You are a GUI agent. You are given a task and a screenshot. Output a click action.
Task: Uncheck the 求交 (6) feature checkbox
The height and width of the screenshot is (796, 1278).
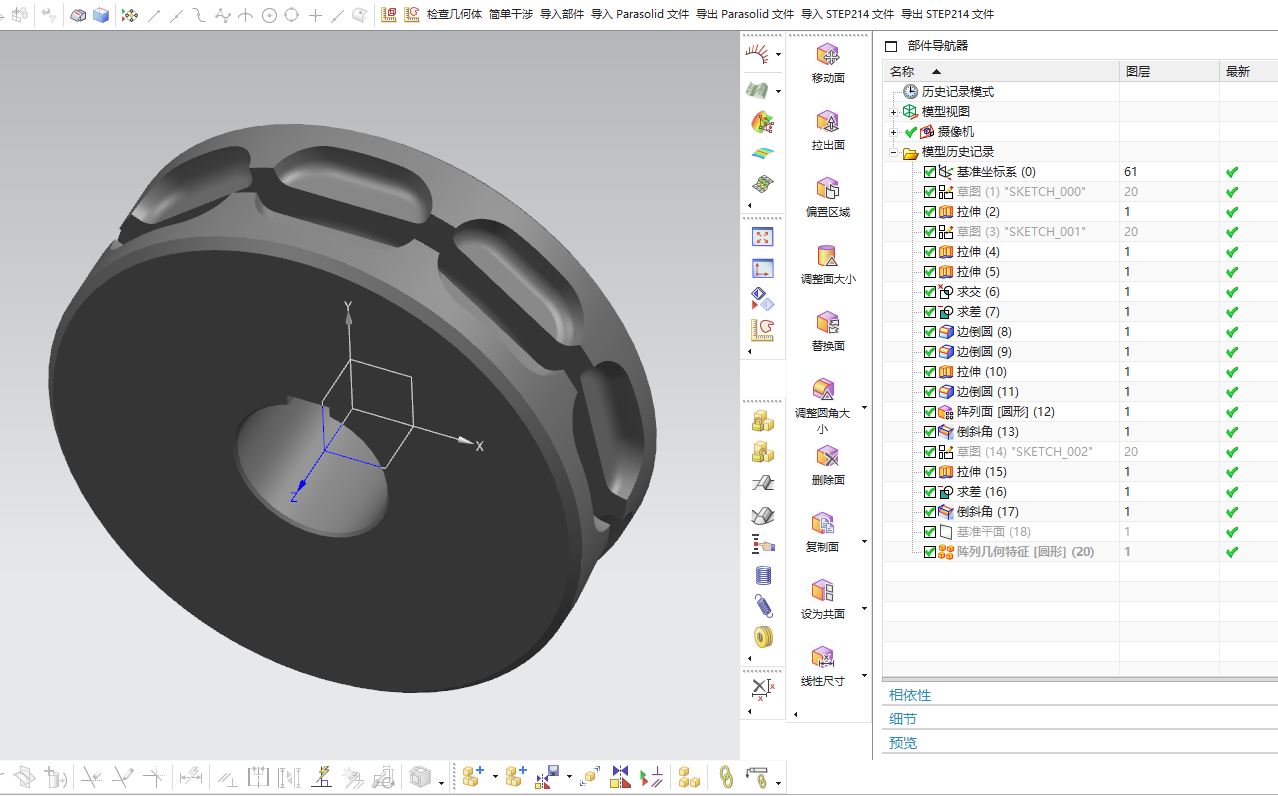tap(930, 292)
